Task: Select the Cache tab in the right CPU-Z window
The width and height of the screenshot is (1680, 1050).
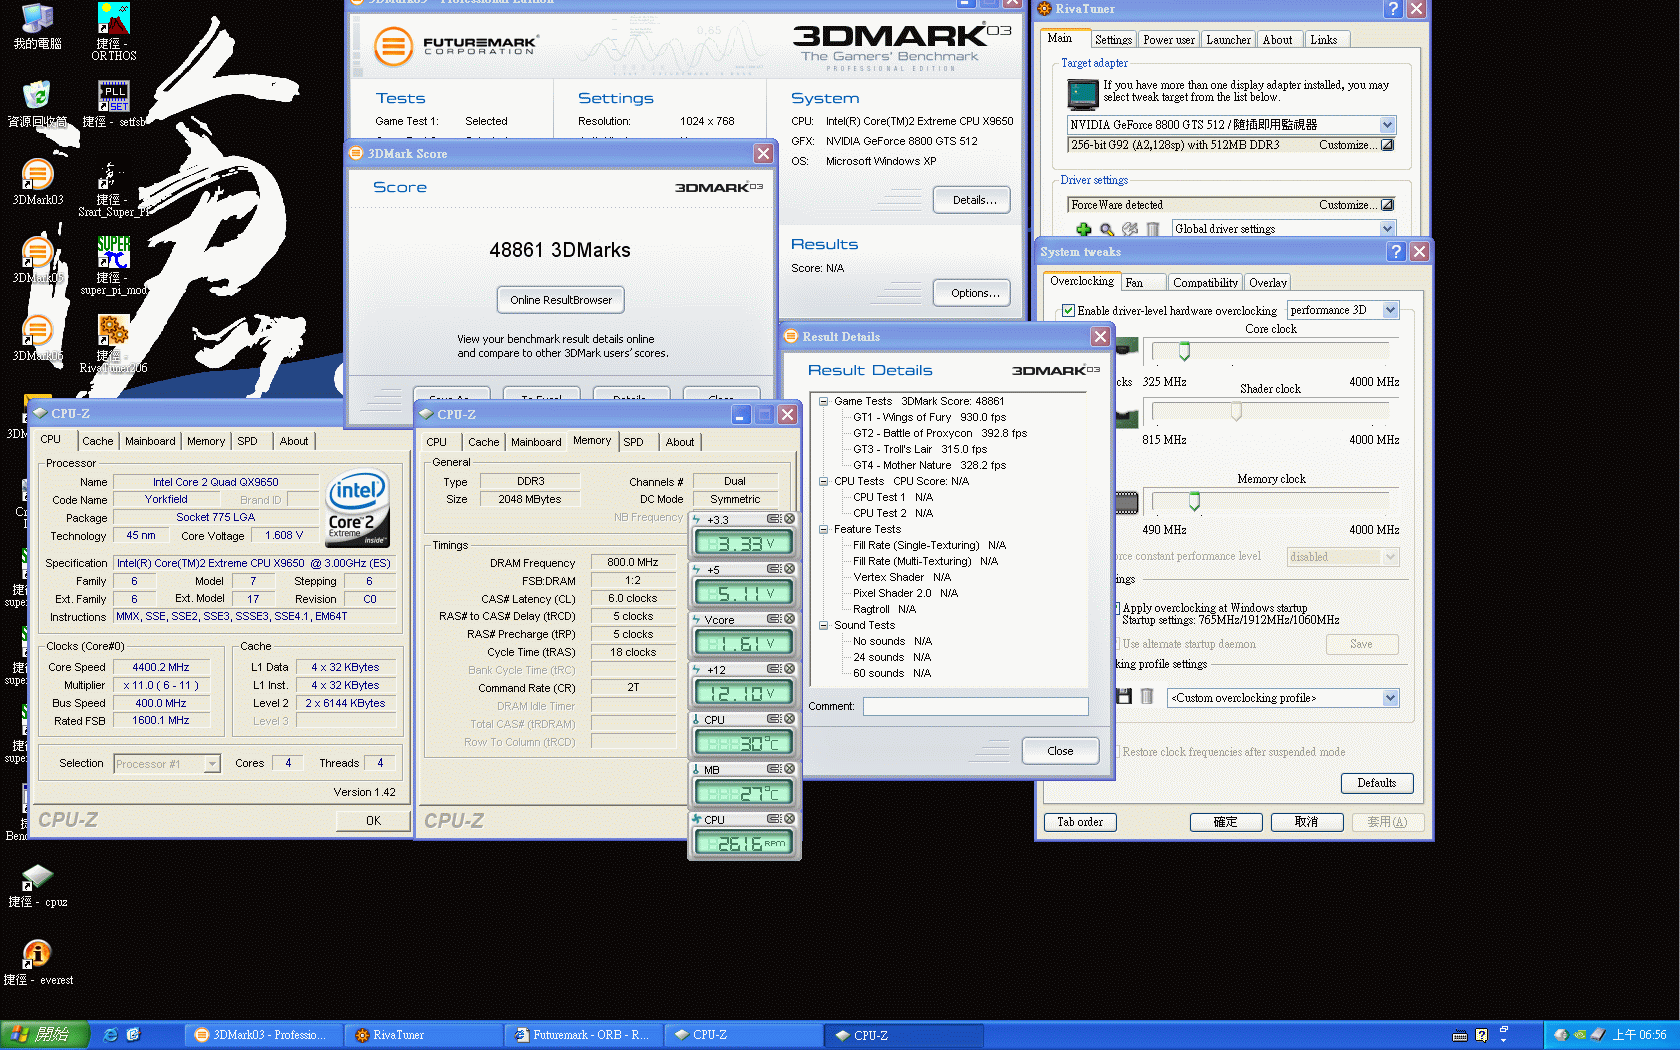Action: tap(484, 442)
